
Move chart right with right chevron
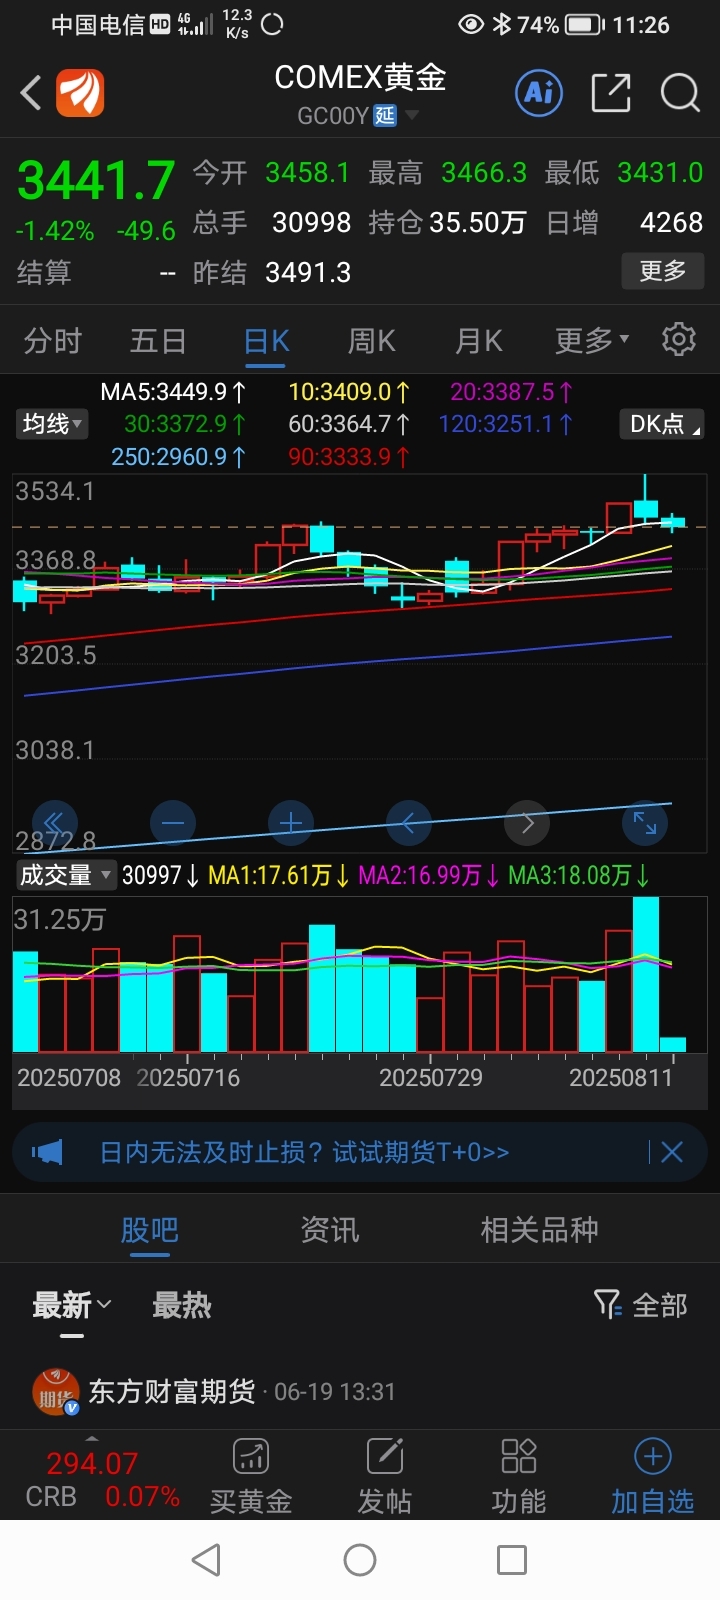point(527,824)
